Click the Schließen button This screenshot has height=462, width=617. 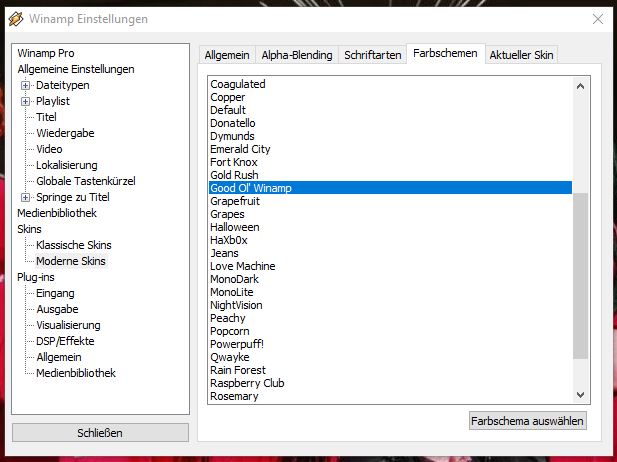click(100, 433)
